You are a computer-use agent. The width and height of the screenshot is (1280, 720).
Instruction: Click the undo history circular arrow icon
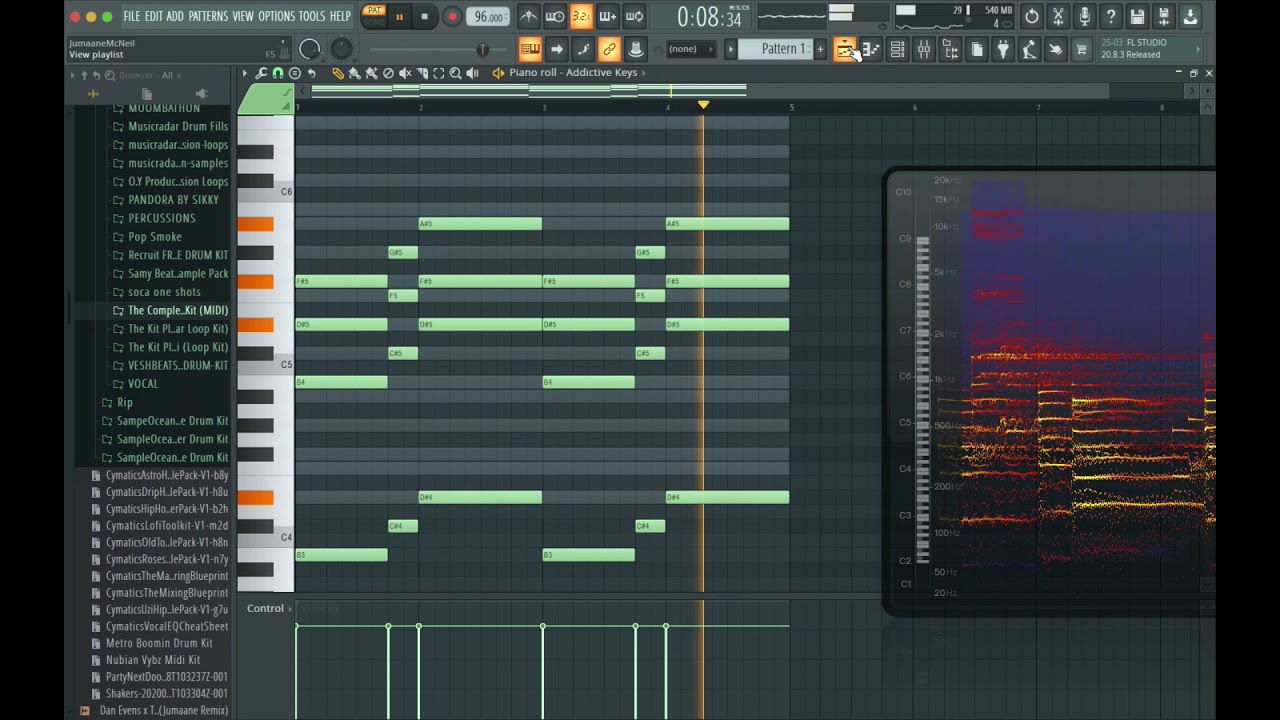(1032, 17)
